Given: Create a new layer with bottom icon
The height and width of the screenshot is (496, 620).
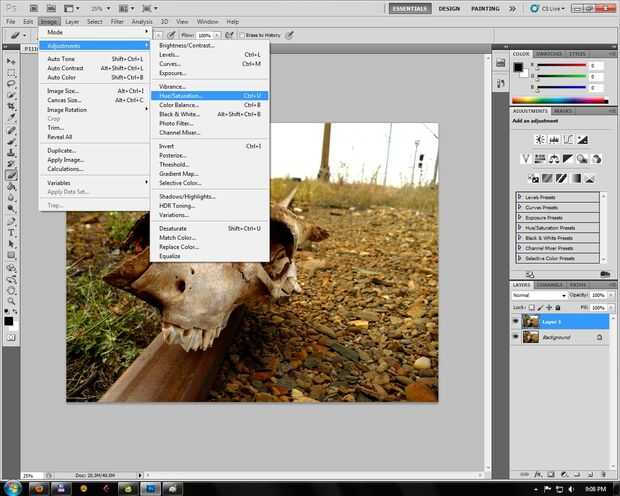Looking at the screenshot, I should point(590,474).
